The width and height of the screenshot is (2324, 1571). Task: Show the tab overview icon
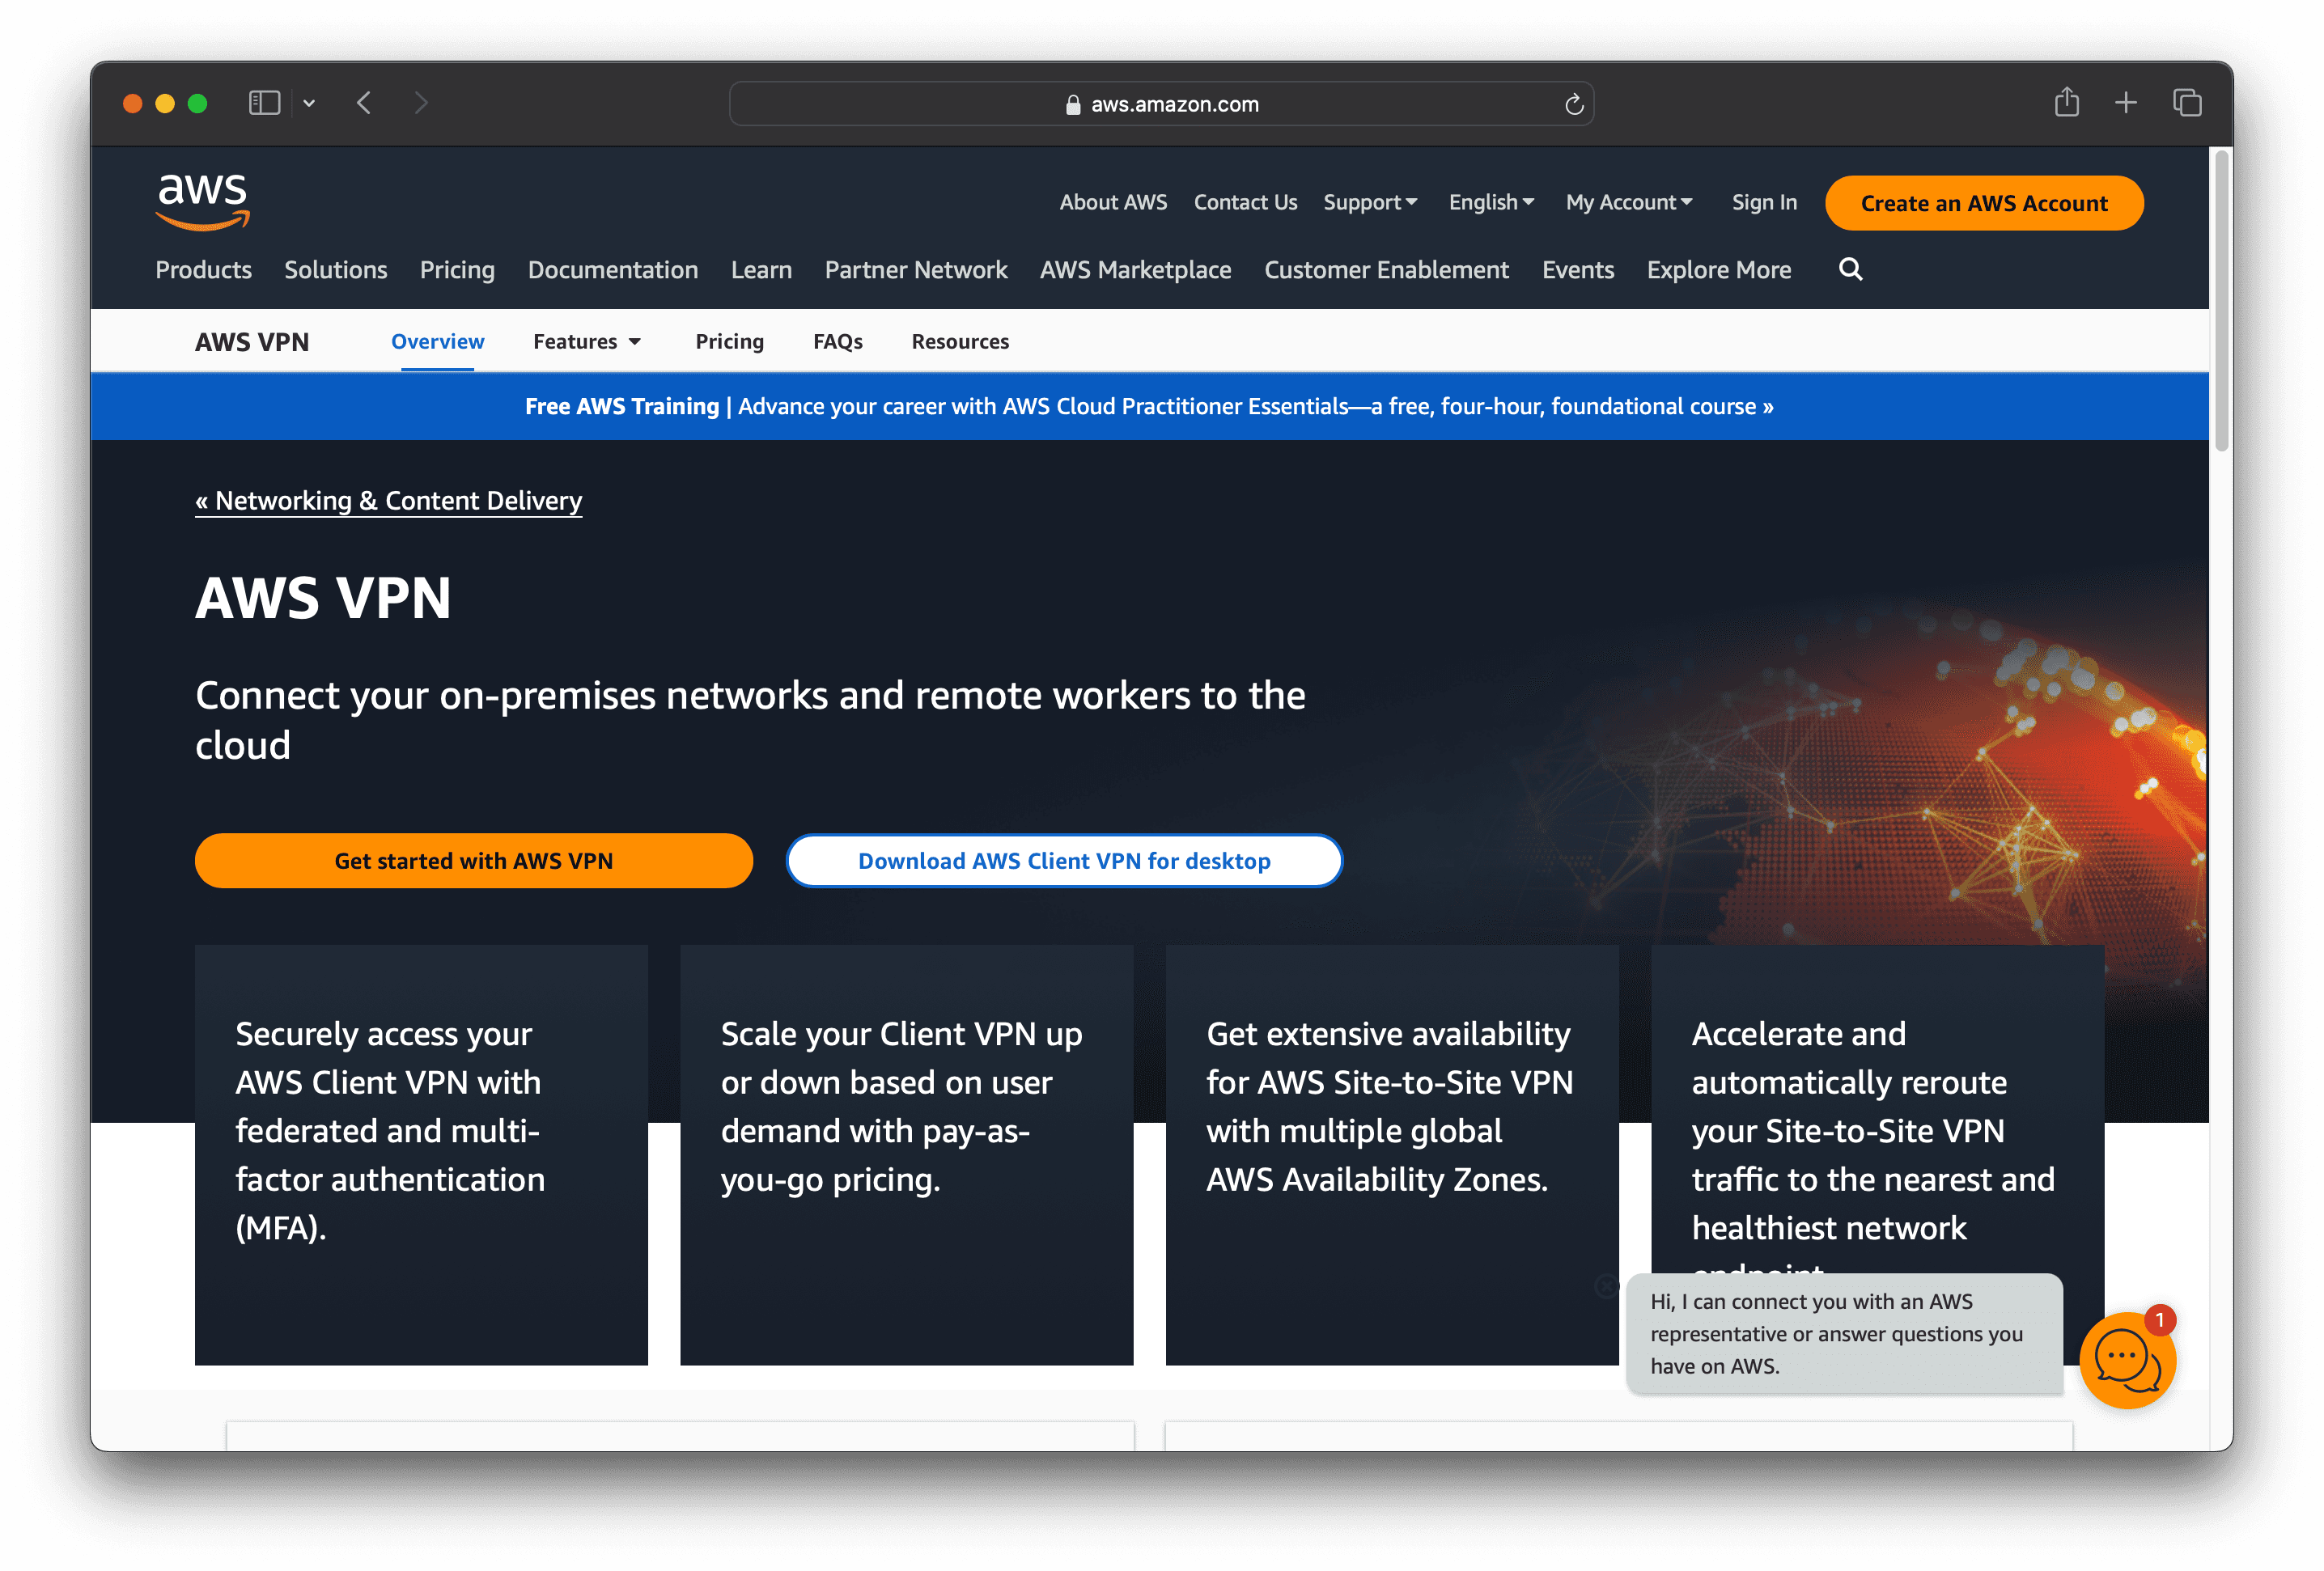(x=2187, y=103)
